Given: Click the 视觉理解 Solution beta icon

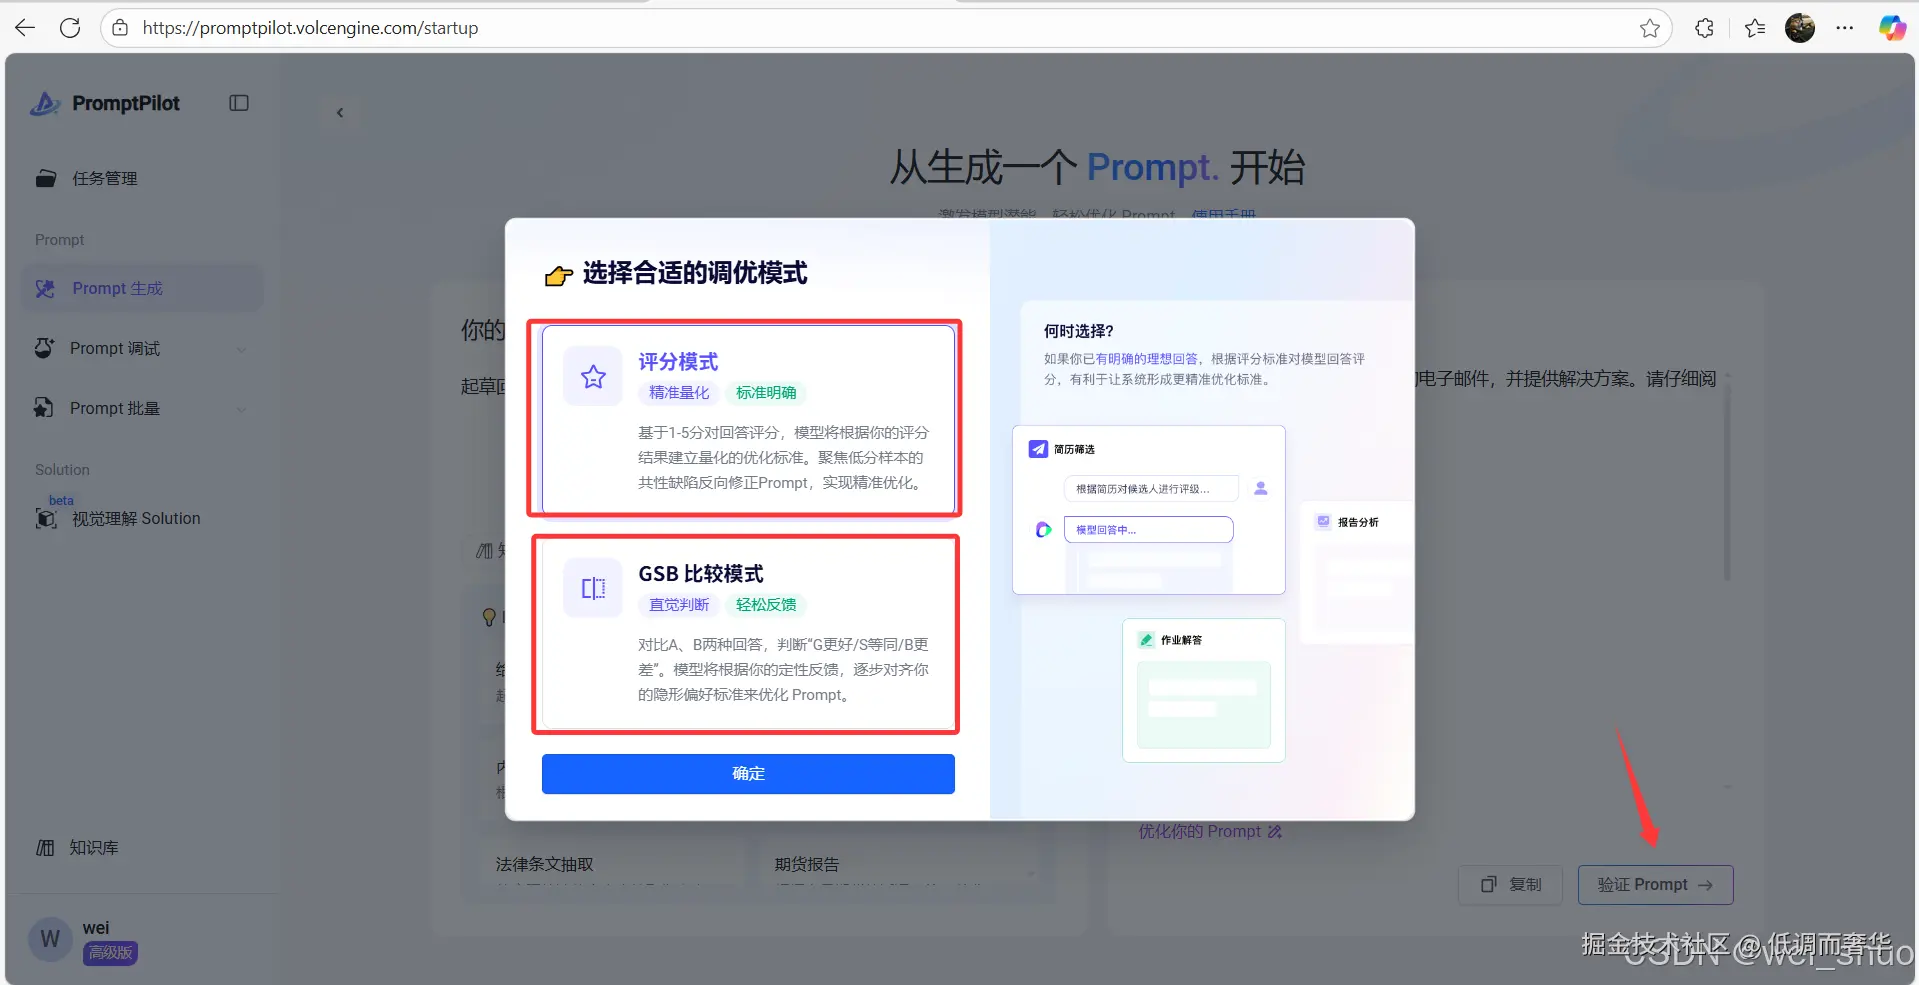Looking at the screenshot, I should [46, 518].
